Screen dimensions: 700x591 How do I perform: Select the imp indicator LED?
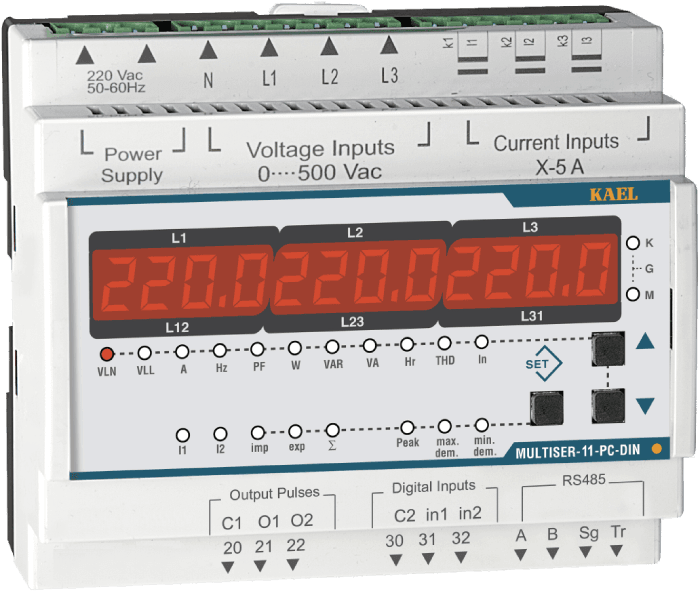[x=258, y=433]
